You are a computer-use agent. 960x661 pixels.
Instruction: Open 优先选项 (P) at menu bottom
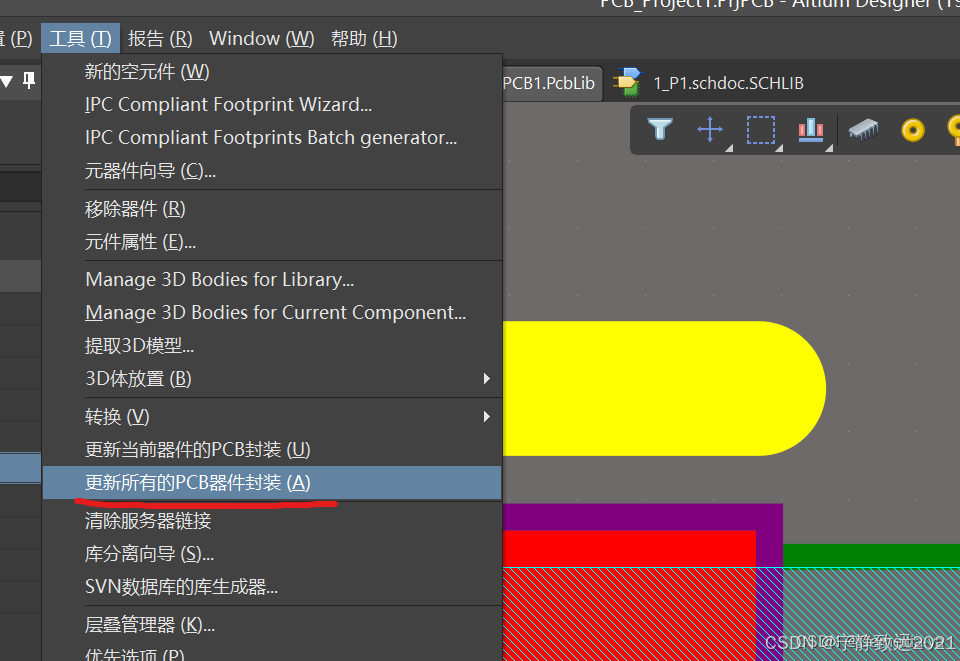[272, 652]
